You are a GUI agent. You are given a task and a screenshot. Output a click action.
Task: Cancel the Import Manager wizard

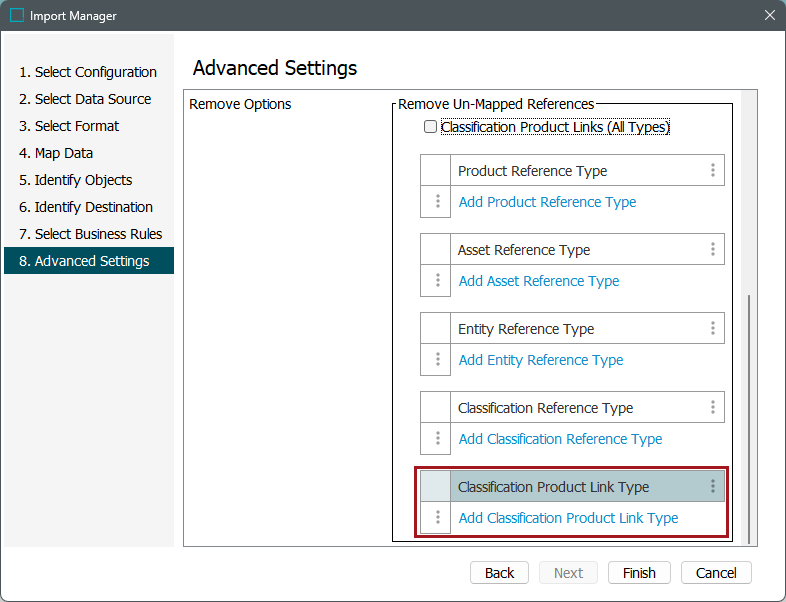[716, 573]
